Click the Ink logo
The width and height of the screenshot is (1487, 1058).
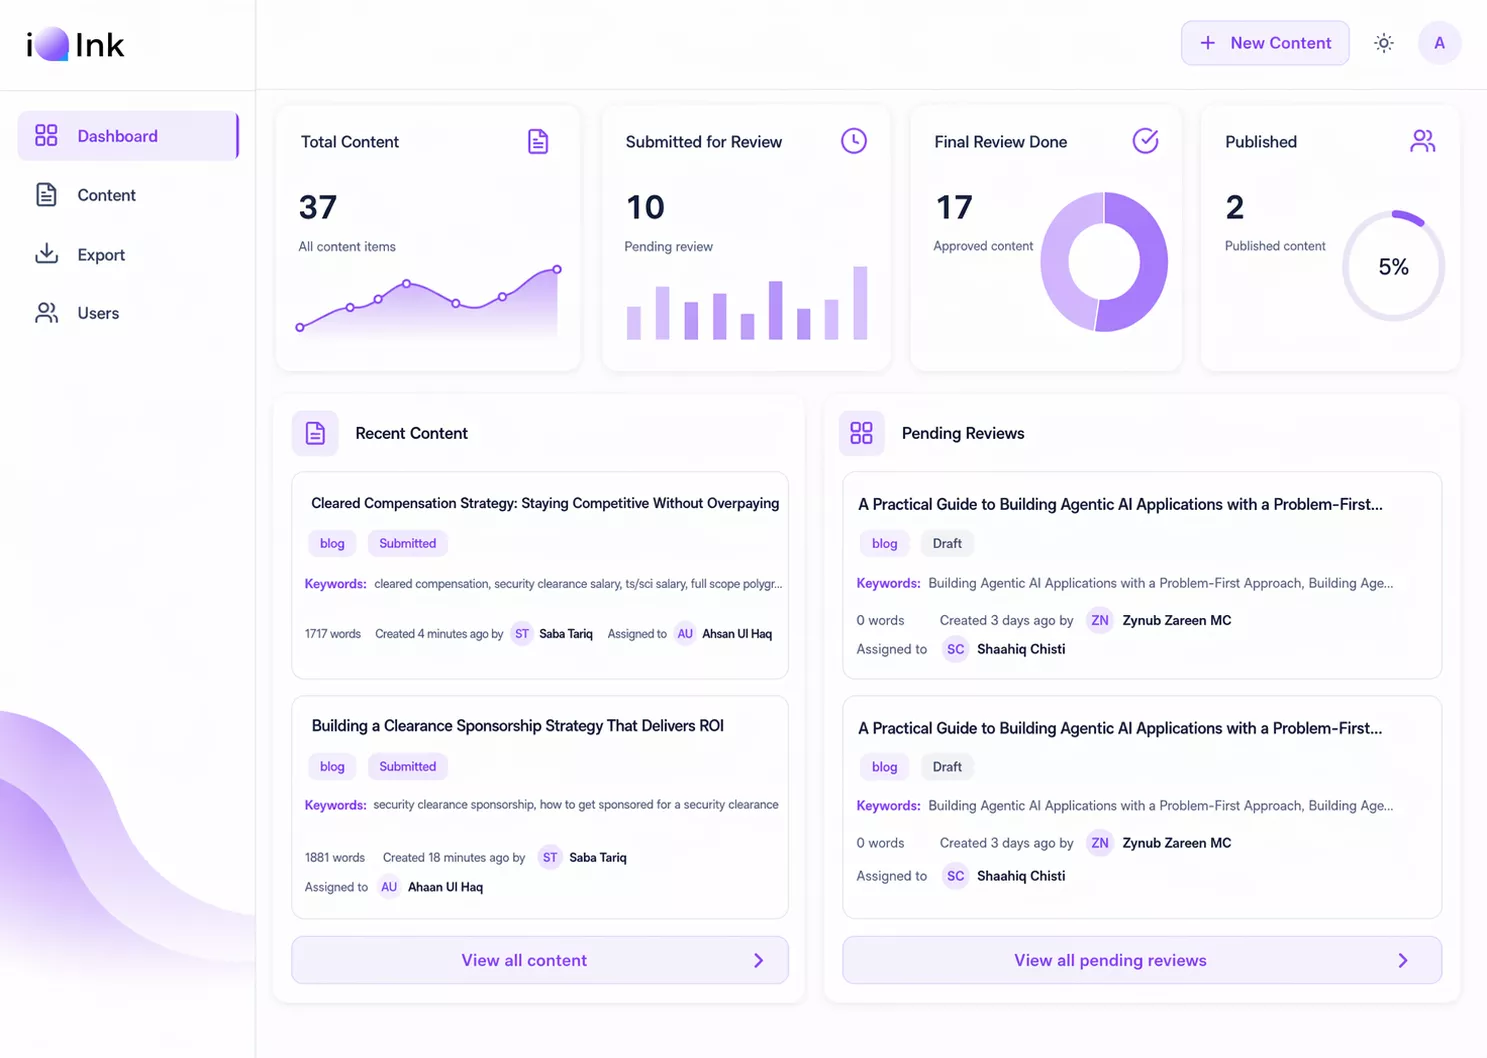[75, 44]
